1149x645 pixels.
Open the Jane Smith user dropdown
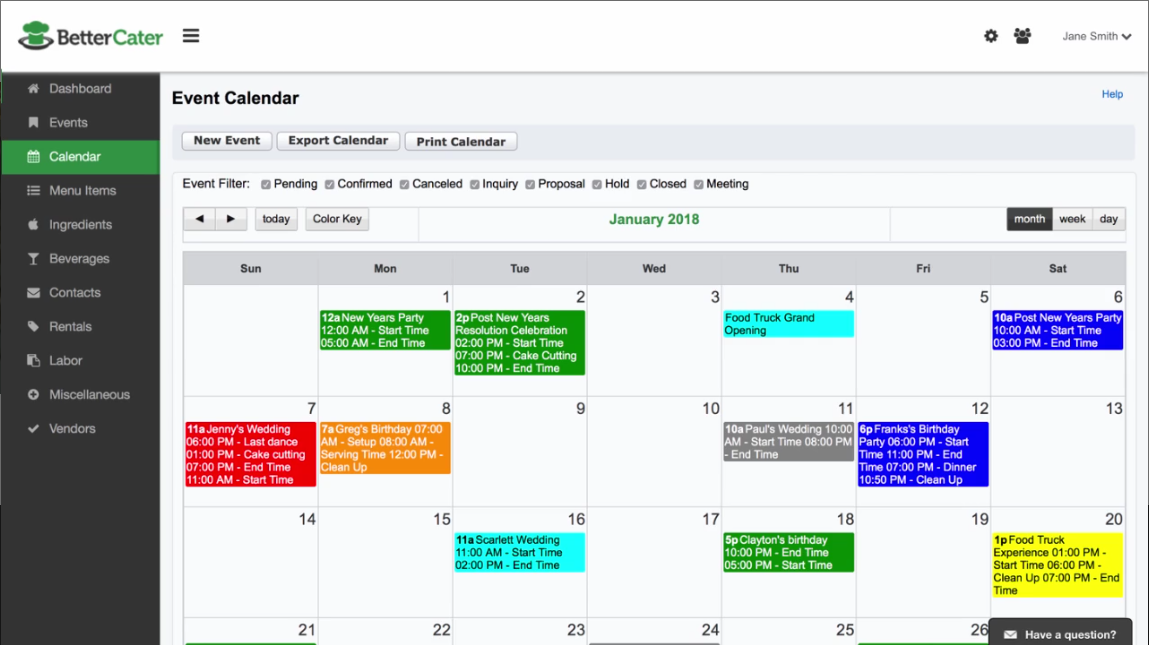click(1096, 36)
